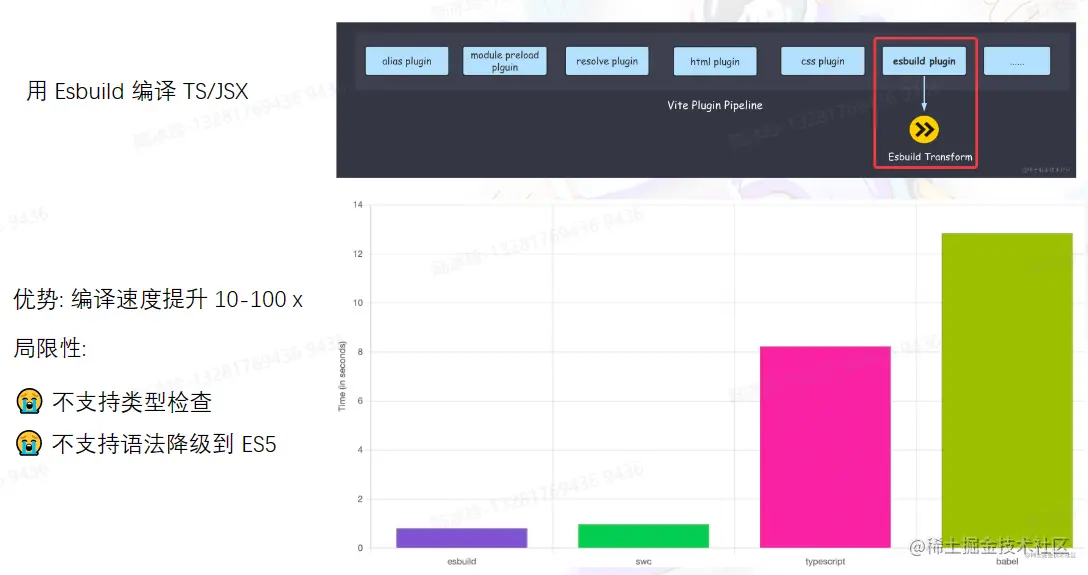Select the resolve plugin box
Image resolution: width=1088 pixels, height=575 pixels.
click(x=607, y=61)
